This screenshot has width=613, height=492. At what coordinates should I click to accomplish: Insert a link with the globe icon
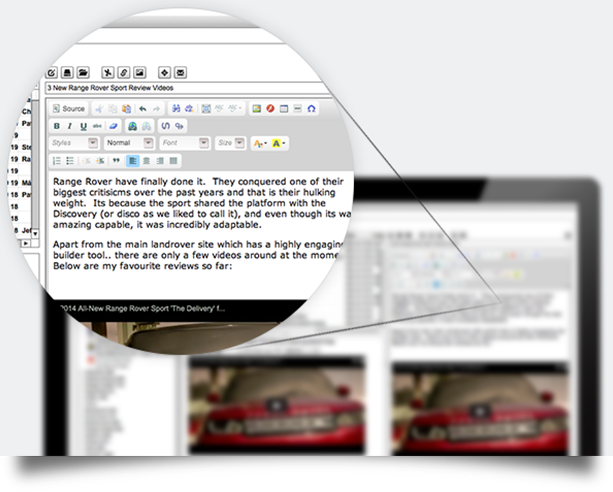[133, 126]
